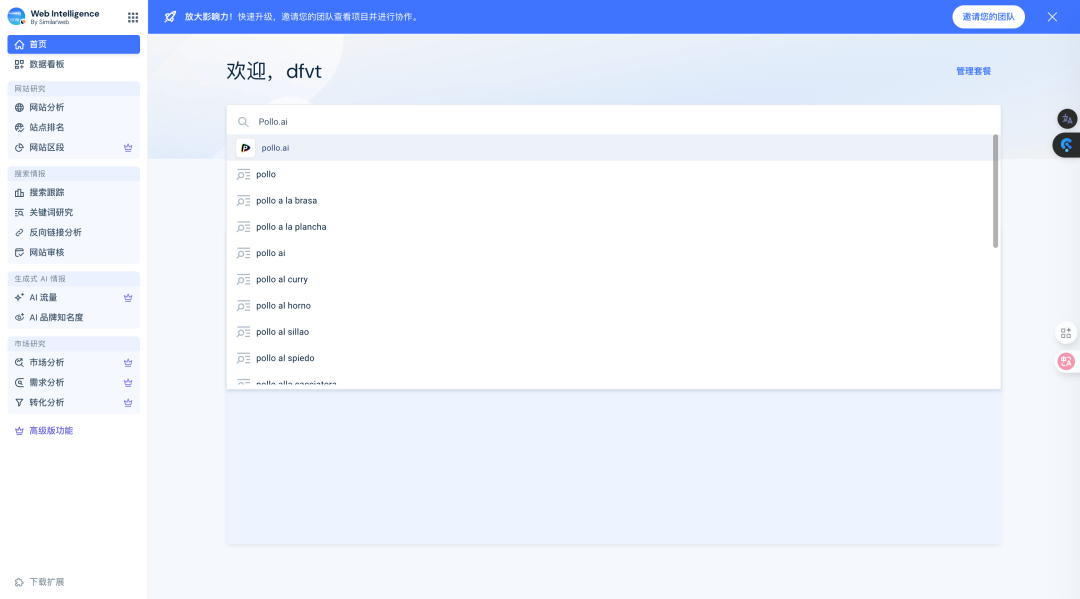Click crown icon beside 市场分析
This screenshot has height=599, width=1080.
point(128,362)
